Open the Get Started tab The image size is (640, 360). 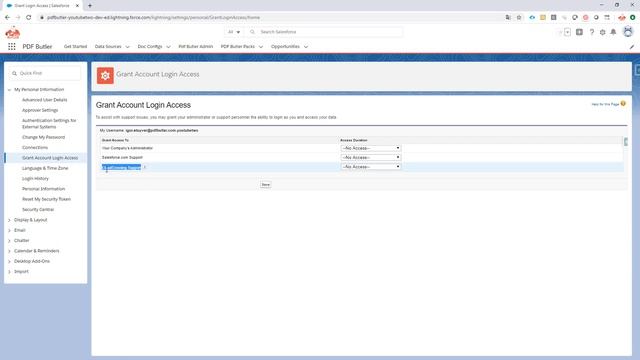(76, 47)
